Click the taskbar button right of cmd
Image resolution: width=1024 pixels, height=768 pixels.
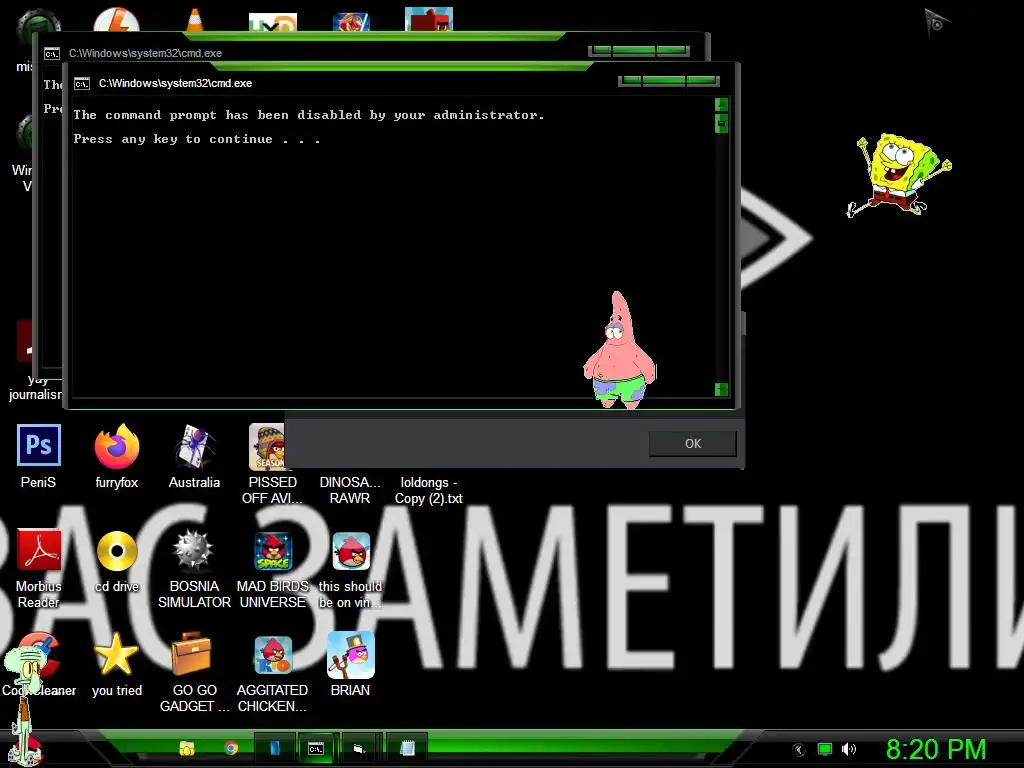[360, 748]
